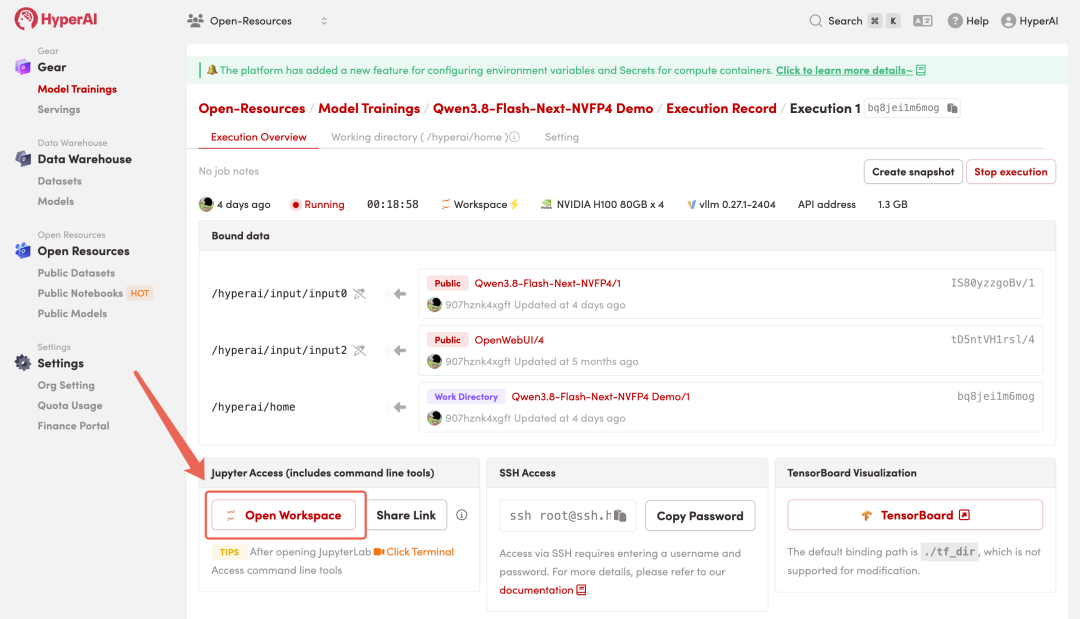Click the user avatar next to 4 days ago
1080x619 pixels.
click(206, 204)
